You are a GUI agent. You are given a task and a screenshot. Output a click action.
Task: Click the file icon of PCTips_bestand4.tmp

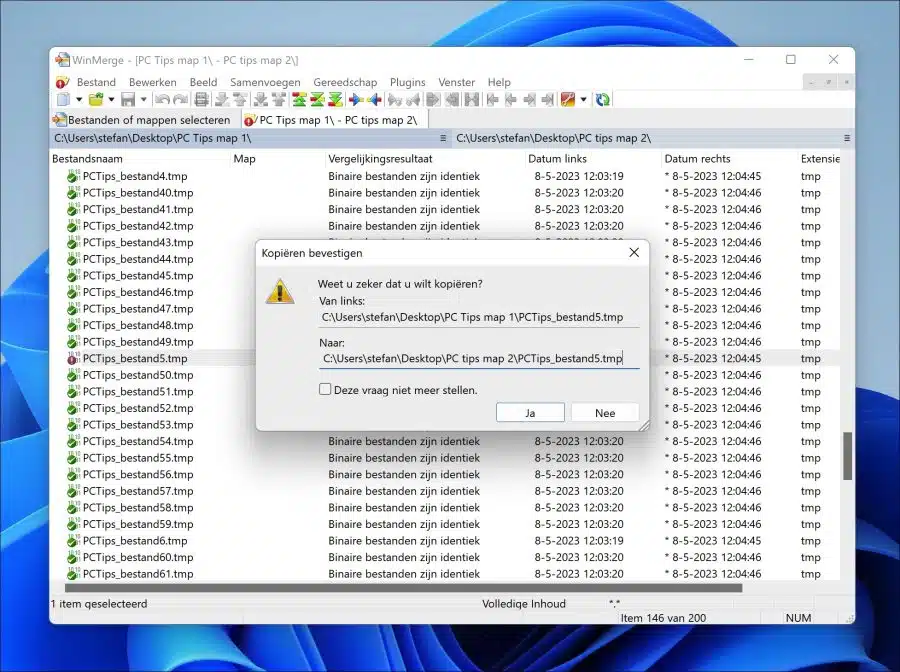click(72, 176)
